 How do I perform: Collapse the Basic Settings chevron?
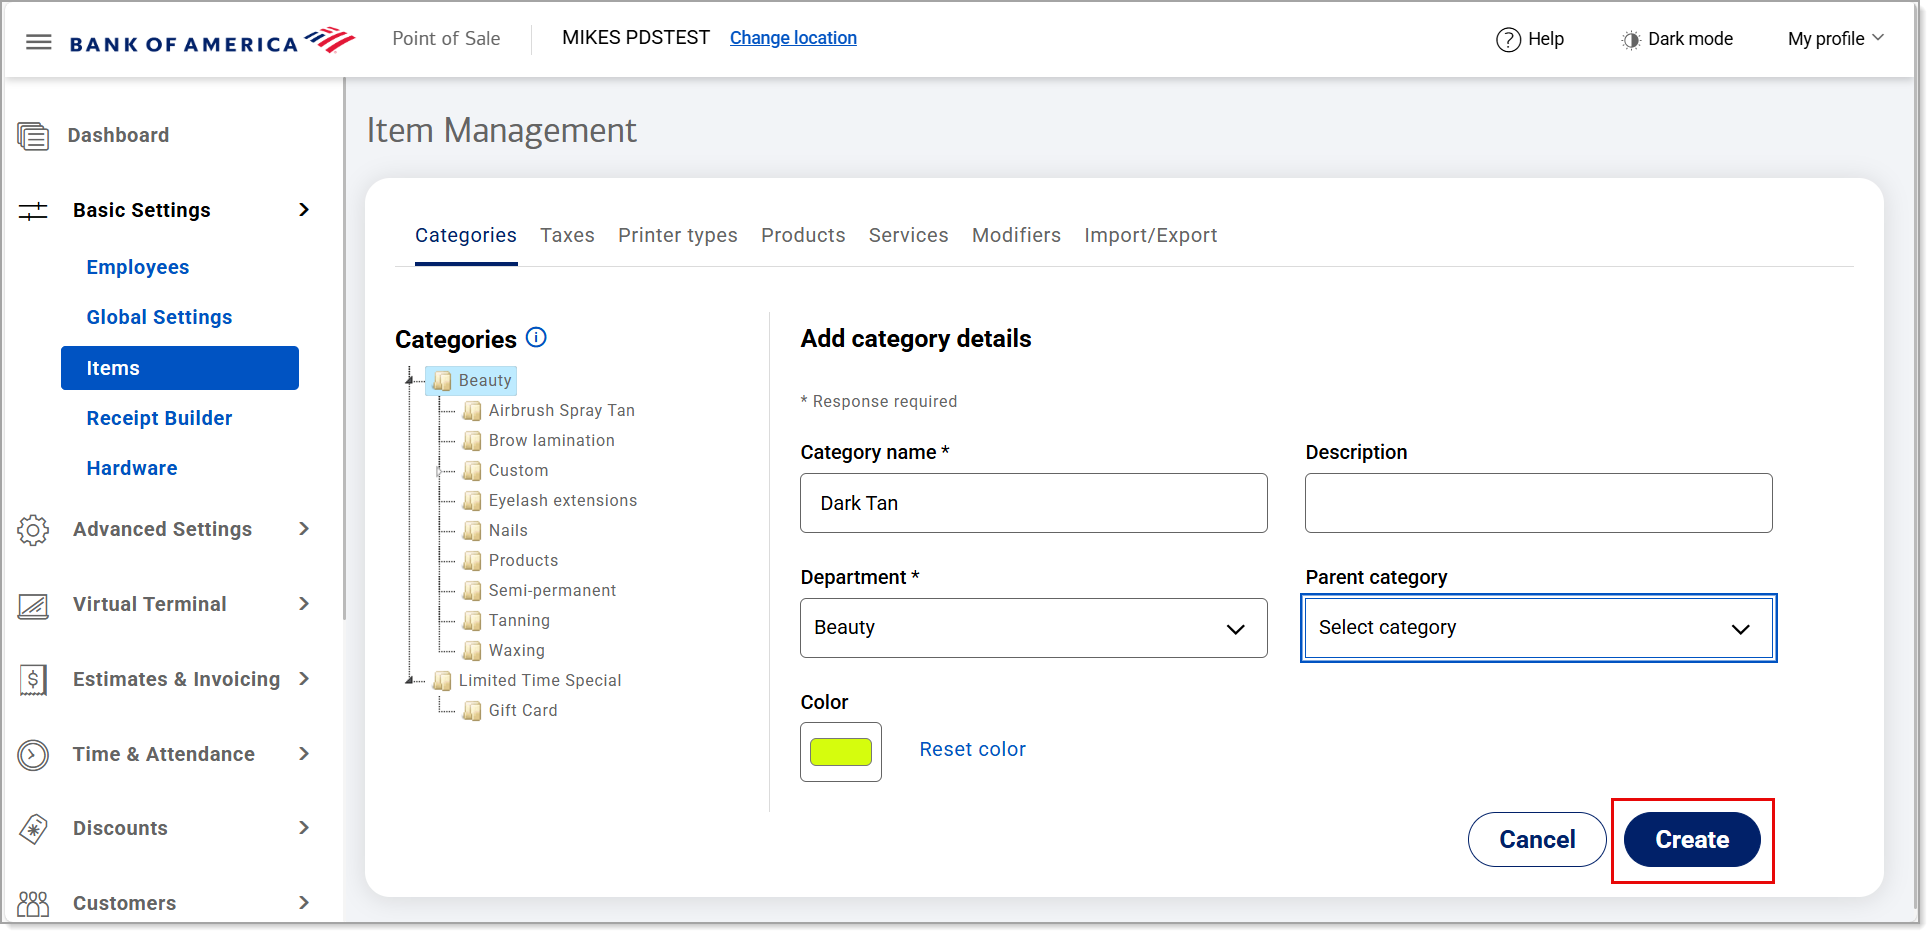pyautogui.click(x=304, y=210)
